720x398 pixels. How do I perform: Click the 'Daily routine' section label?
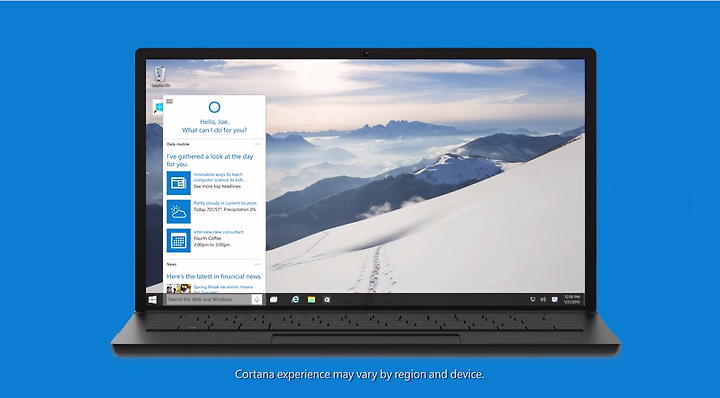click(x=178, y=144)
